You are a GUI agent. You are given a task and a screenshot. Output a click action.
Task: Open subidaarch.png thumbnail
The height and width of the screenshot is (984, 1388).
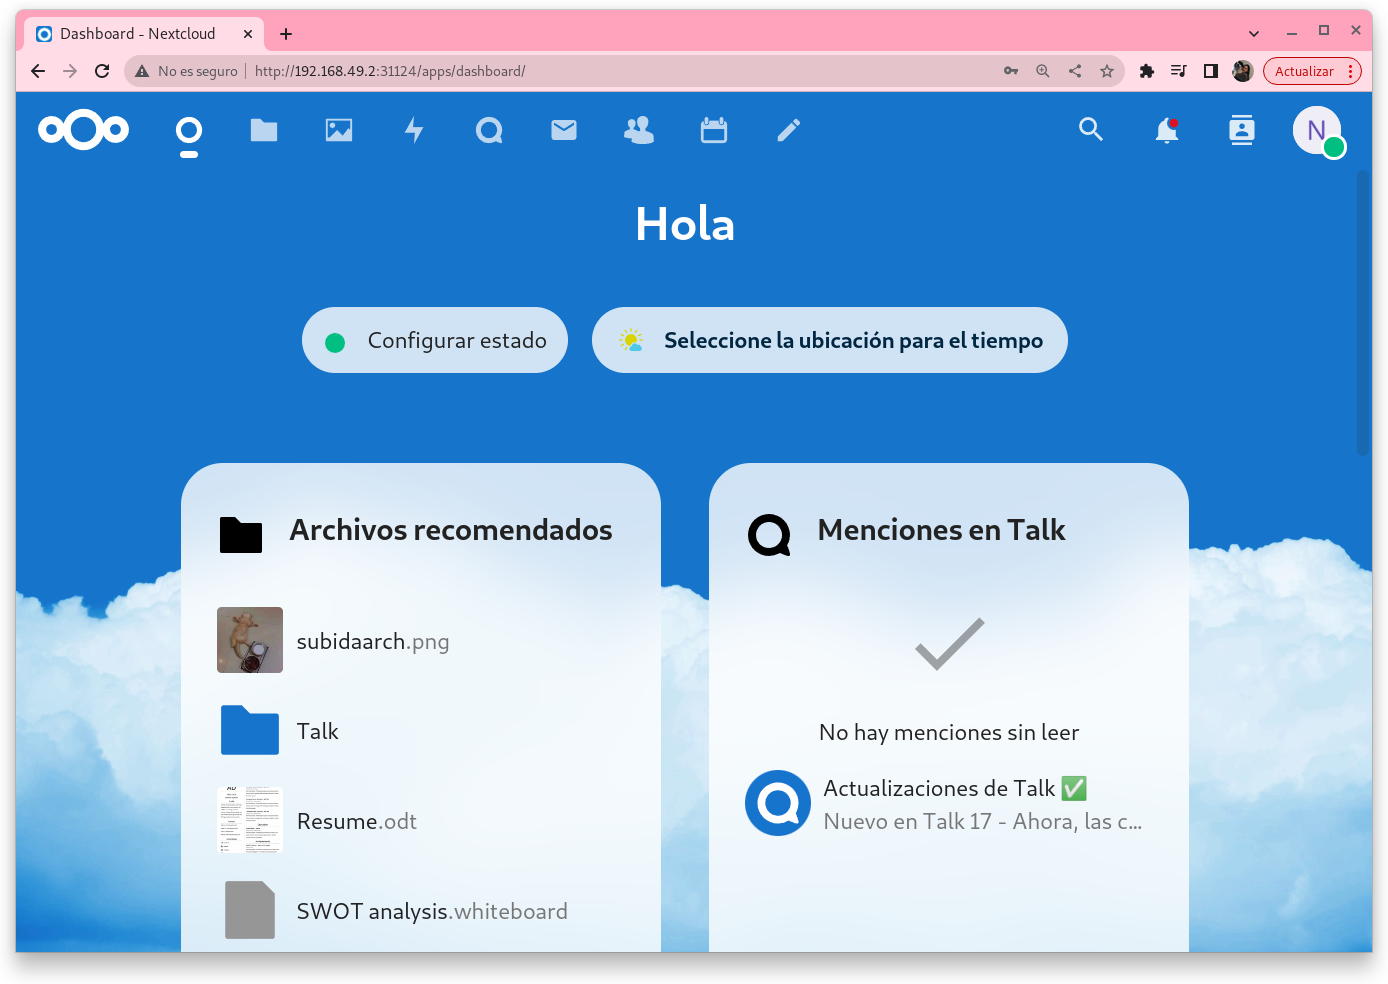tap(250, 640)
